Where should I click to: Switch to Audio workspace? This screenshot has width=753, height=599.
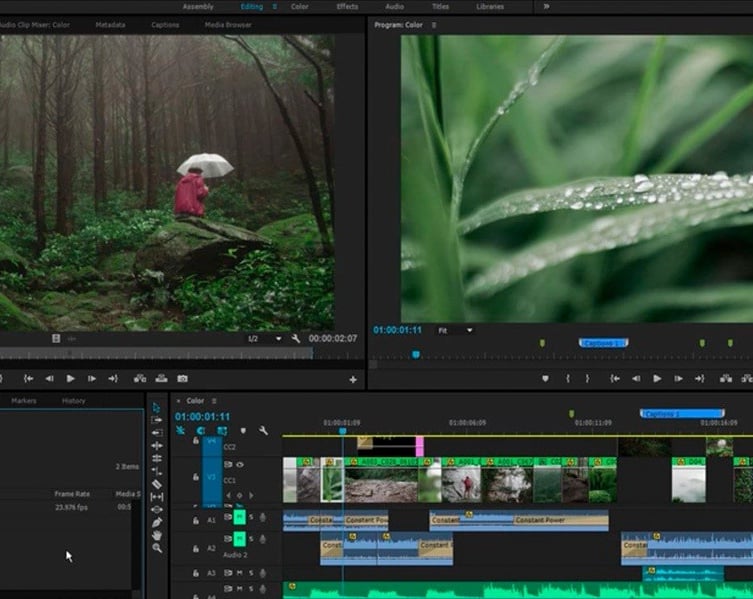394,7
